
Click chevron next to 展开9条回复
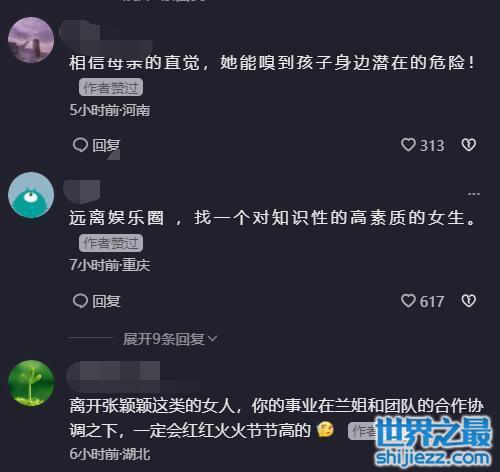[x=212, y=339]
